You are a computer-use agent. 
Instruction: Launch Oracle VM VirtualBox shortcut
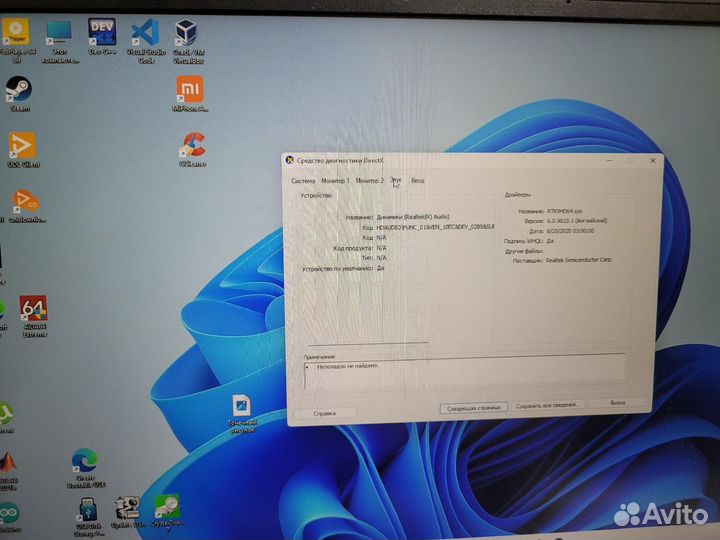click(x=186, y=34)
